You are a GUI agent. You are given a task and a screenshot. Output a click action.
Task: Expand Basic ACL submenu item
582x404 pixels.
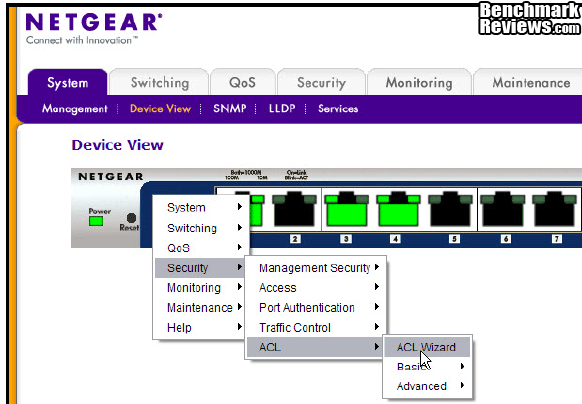click(427, 367)
